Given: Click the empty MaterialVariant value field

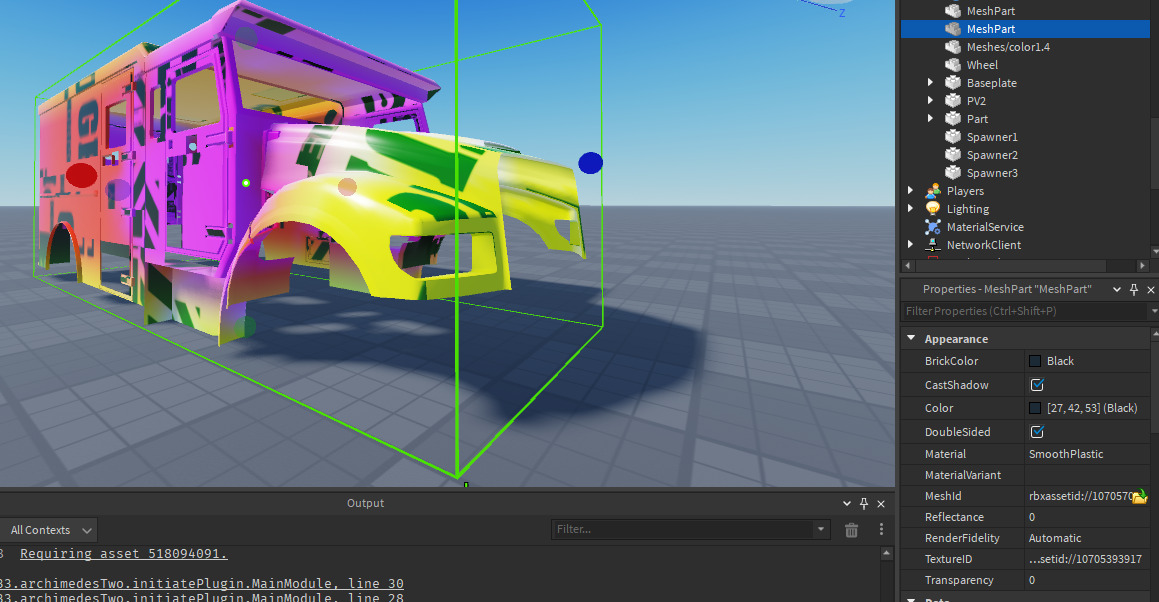Looking at the screenshot, I should [1087, 475].
